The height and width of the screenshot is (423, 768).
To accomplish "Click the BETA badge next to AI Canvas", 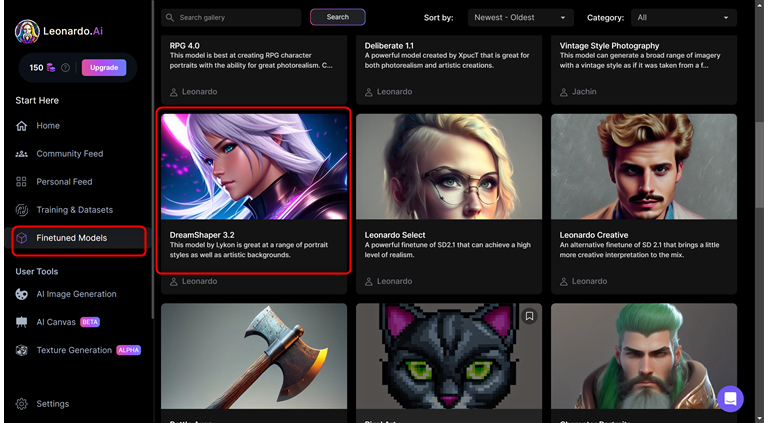I will 90,322.
